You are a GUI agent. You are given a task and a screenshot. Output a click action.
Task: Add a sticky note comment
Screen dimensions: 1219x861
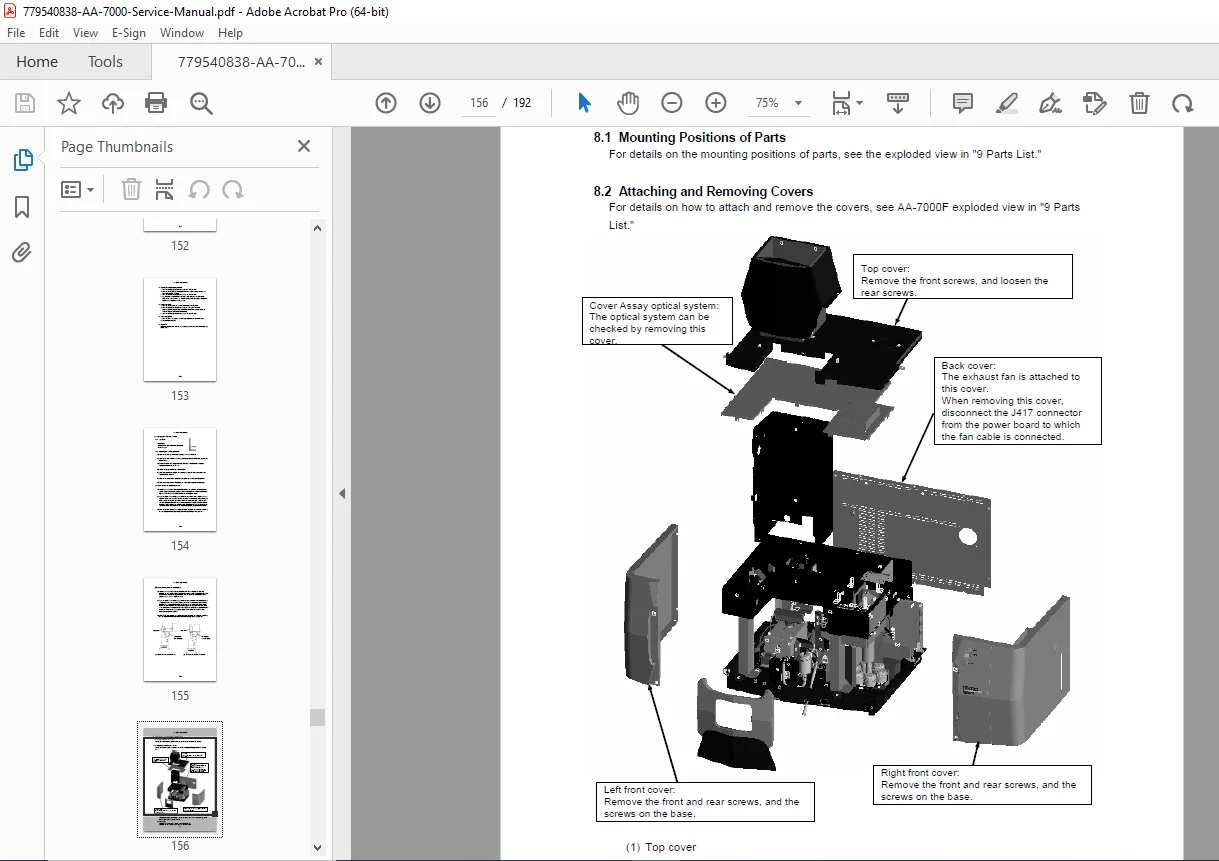(x=963, y=103)
